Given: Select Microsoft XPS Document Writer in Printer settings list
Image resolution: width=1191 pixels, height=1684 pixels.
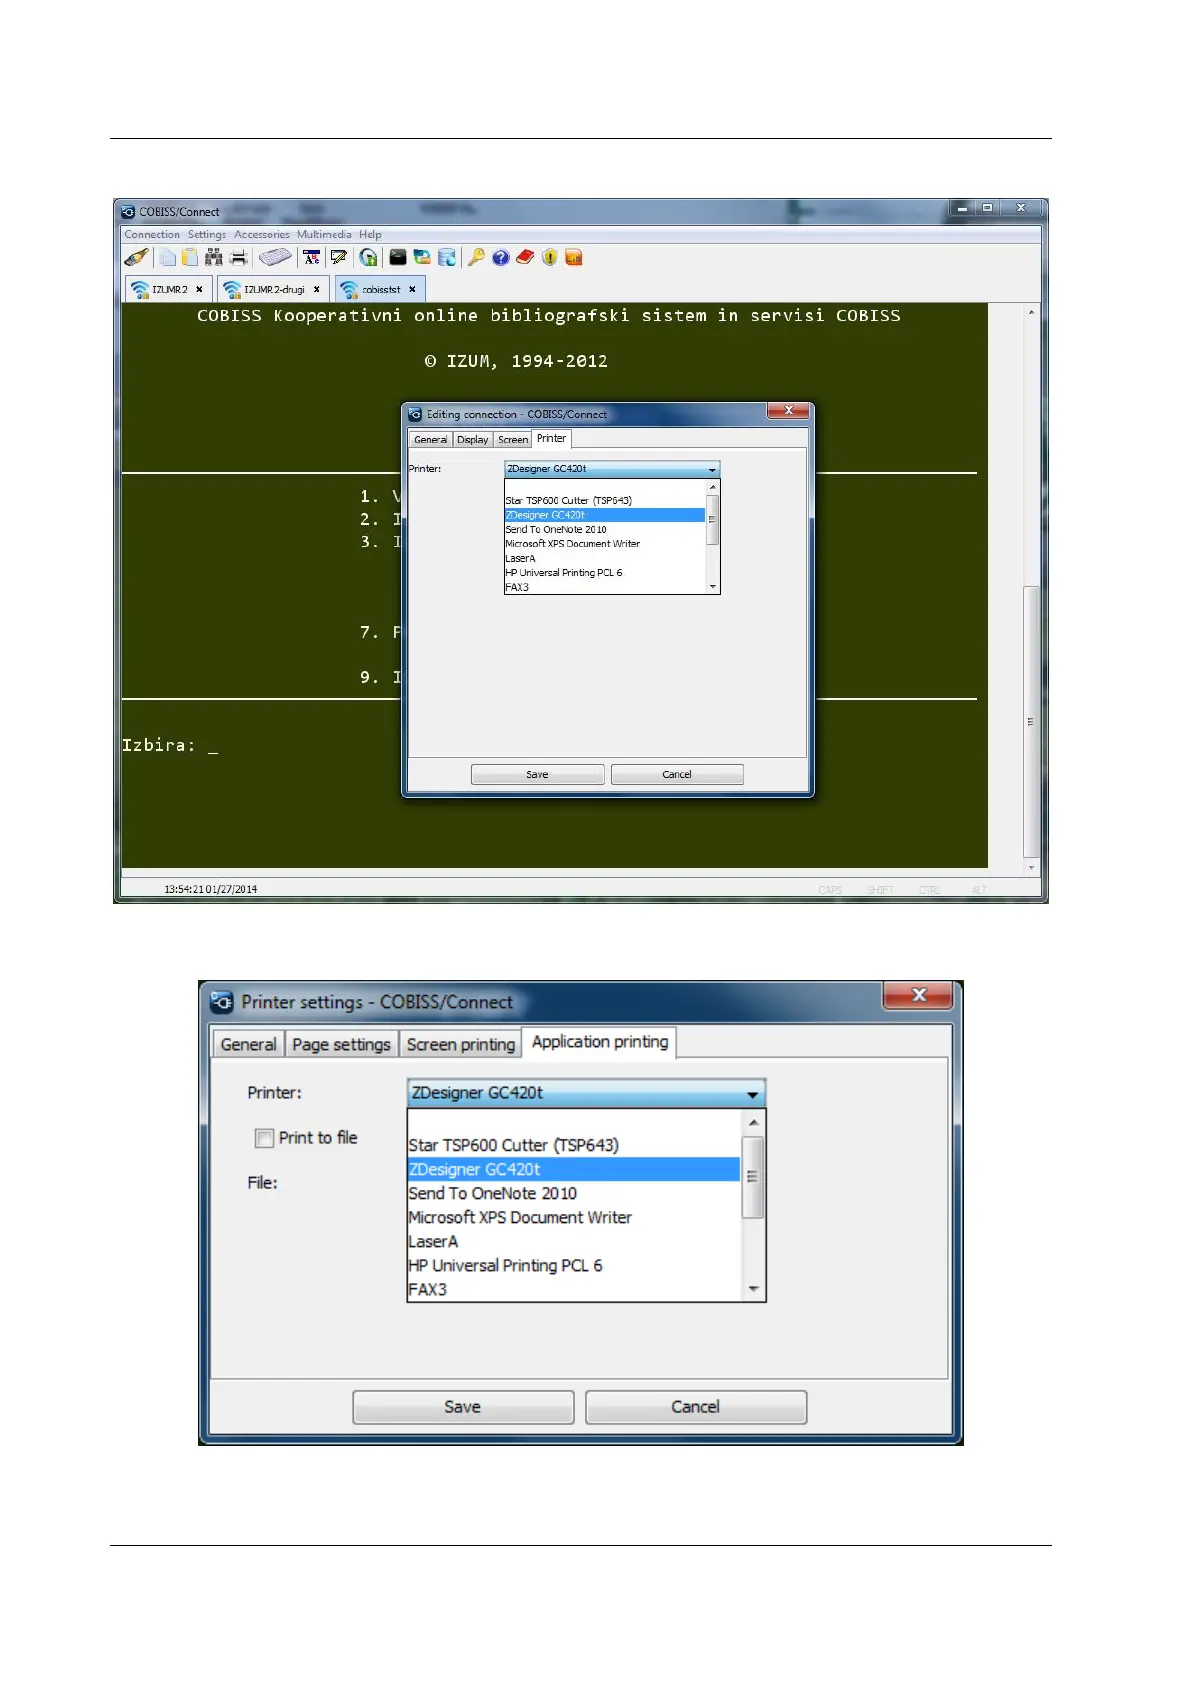Looking at the screenshot, I should (x=573, y=1217).
